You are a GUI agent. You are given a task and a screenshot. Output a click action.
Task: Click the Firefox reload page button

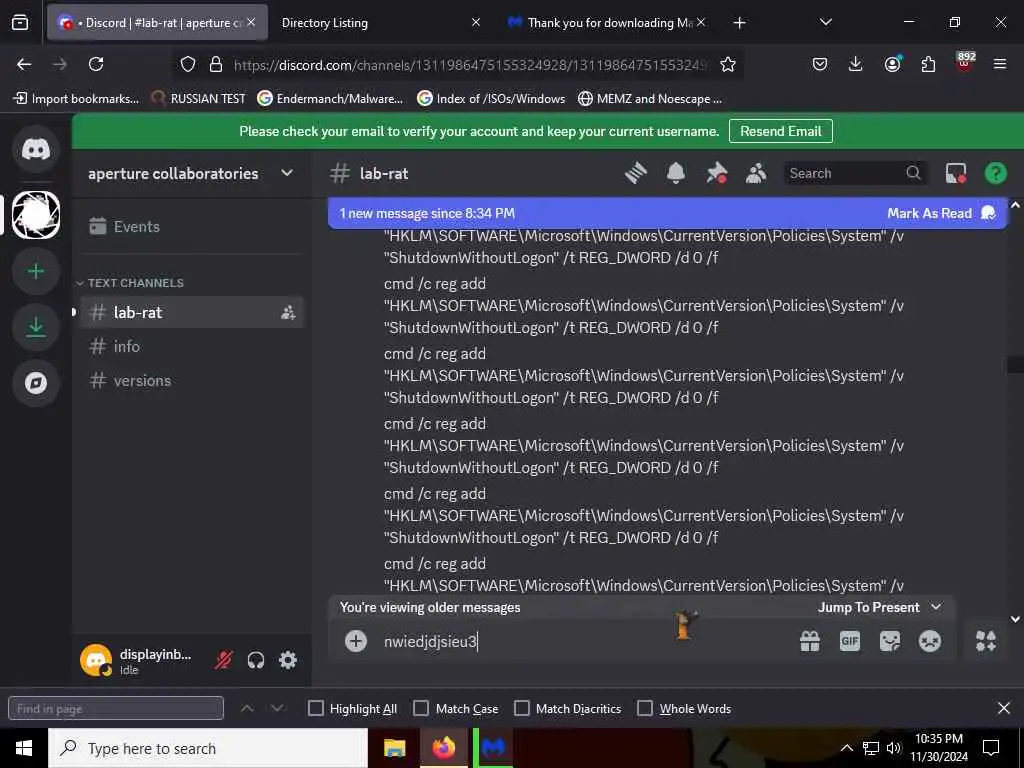tap(96, 64)
